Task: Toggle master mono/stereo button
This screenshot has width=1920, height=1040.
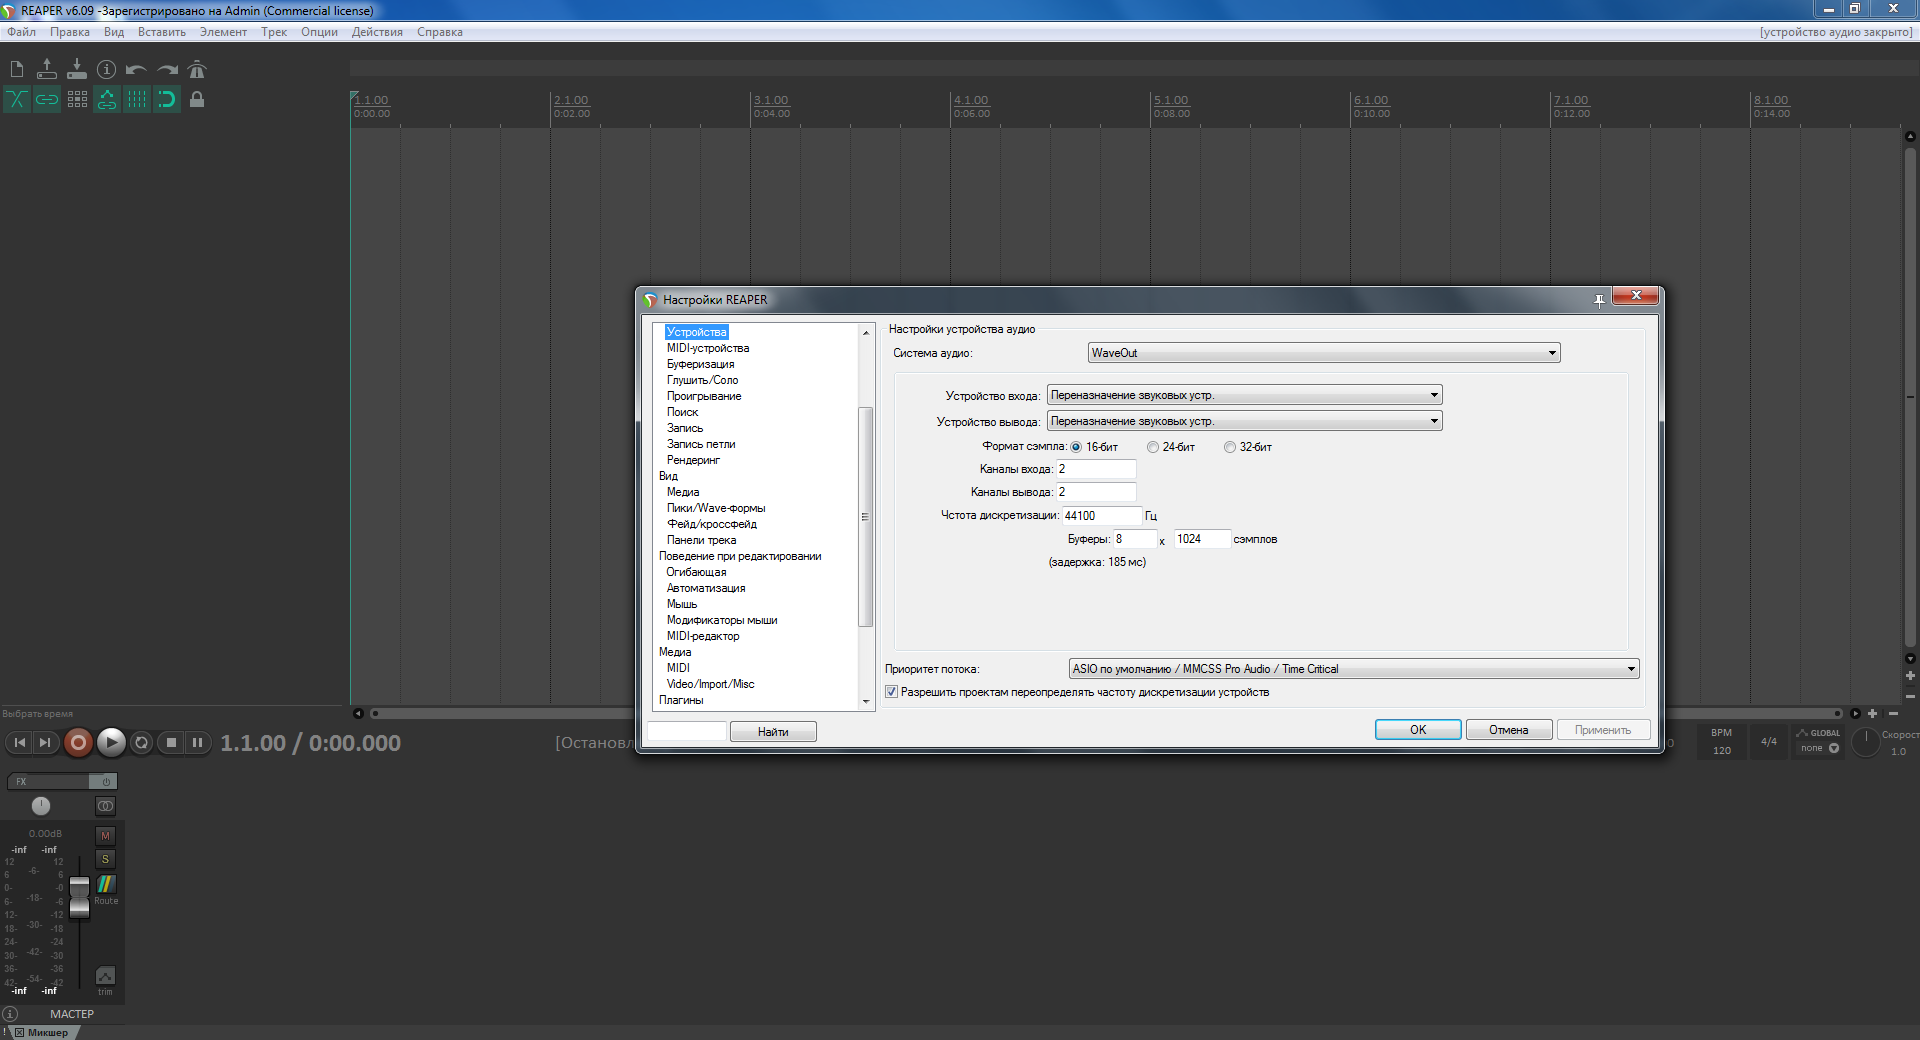Action: [105, 805]
